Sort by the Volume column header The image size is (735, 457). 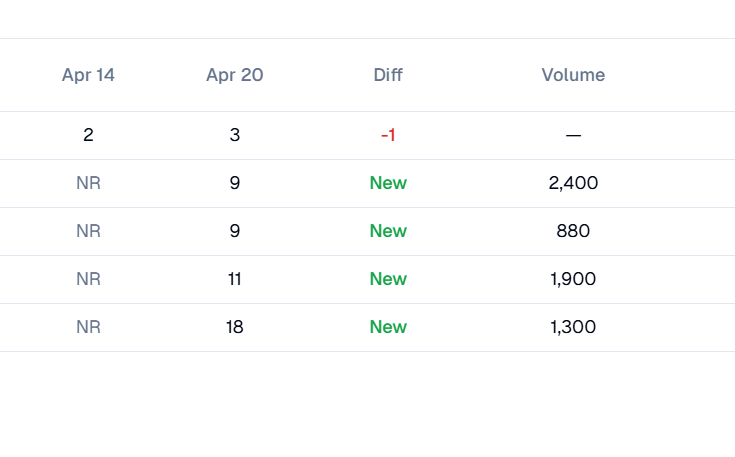[573, 75]
